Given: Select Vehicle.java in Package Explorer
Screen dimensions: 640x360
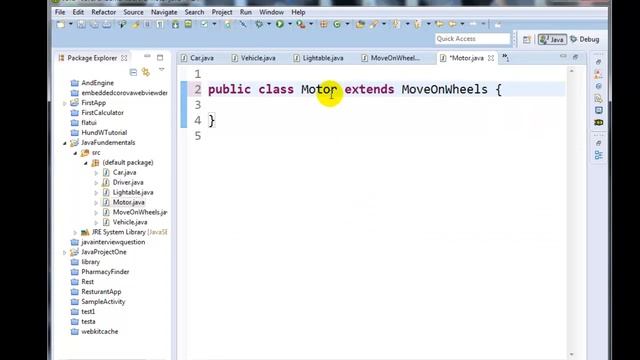Looking at the screenshot, I should pyautogui.click(x=130, y=222).
